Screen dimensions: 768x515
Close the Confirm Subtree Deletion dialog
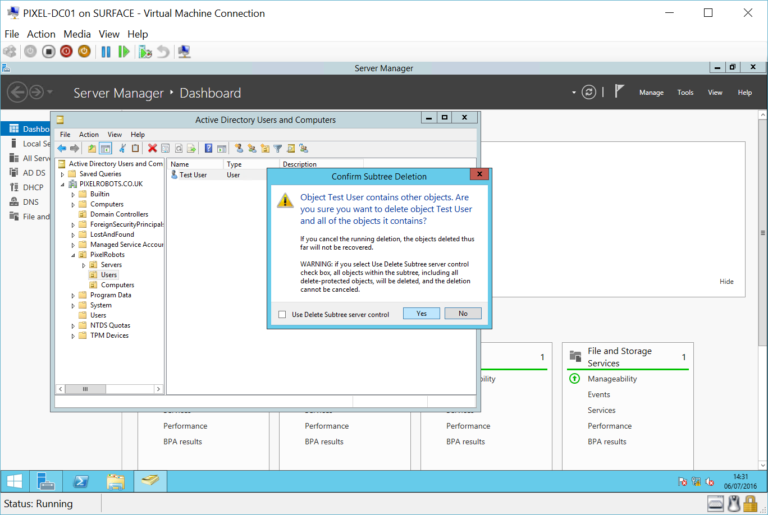[480, 174]
